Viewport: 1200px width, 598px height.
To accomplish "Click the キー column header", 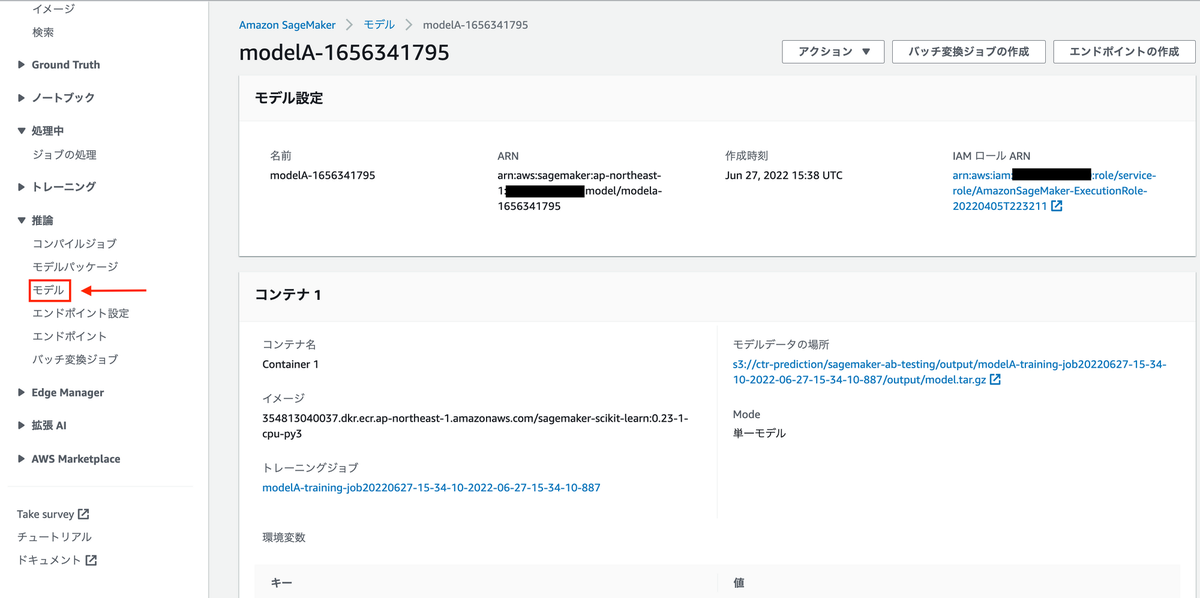I will 281,582.
